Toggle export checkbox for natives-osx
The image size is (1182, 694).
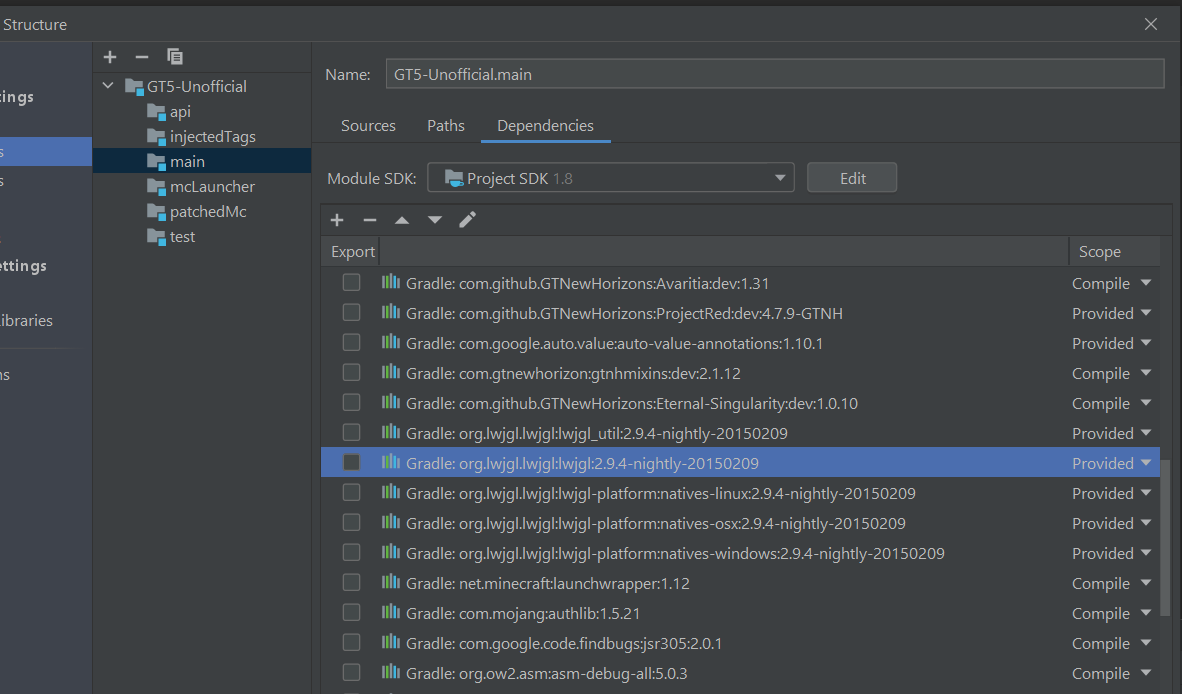click(351, 523)
